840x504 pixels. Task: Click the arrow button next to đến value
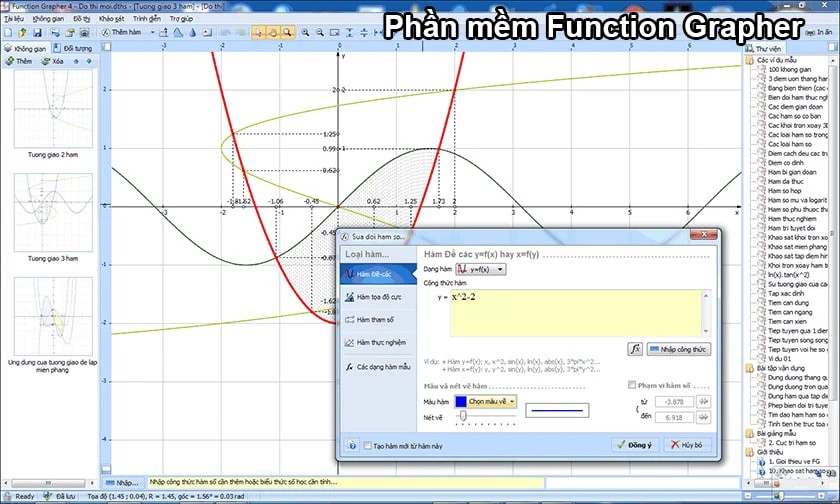(x=703, y=417)
